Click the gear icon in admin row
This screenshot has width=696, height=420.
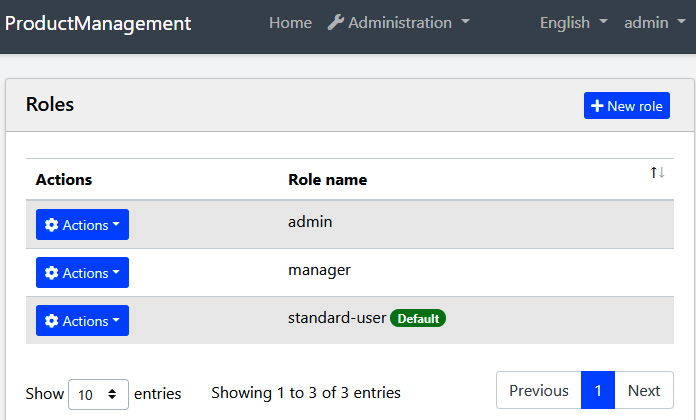pos(52,225)
